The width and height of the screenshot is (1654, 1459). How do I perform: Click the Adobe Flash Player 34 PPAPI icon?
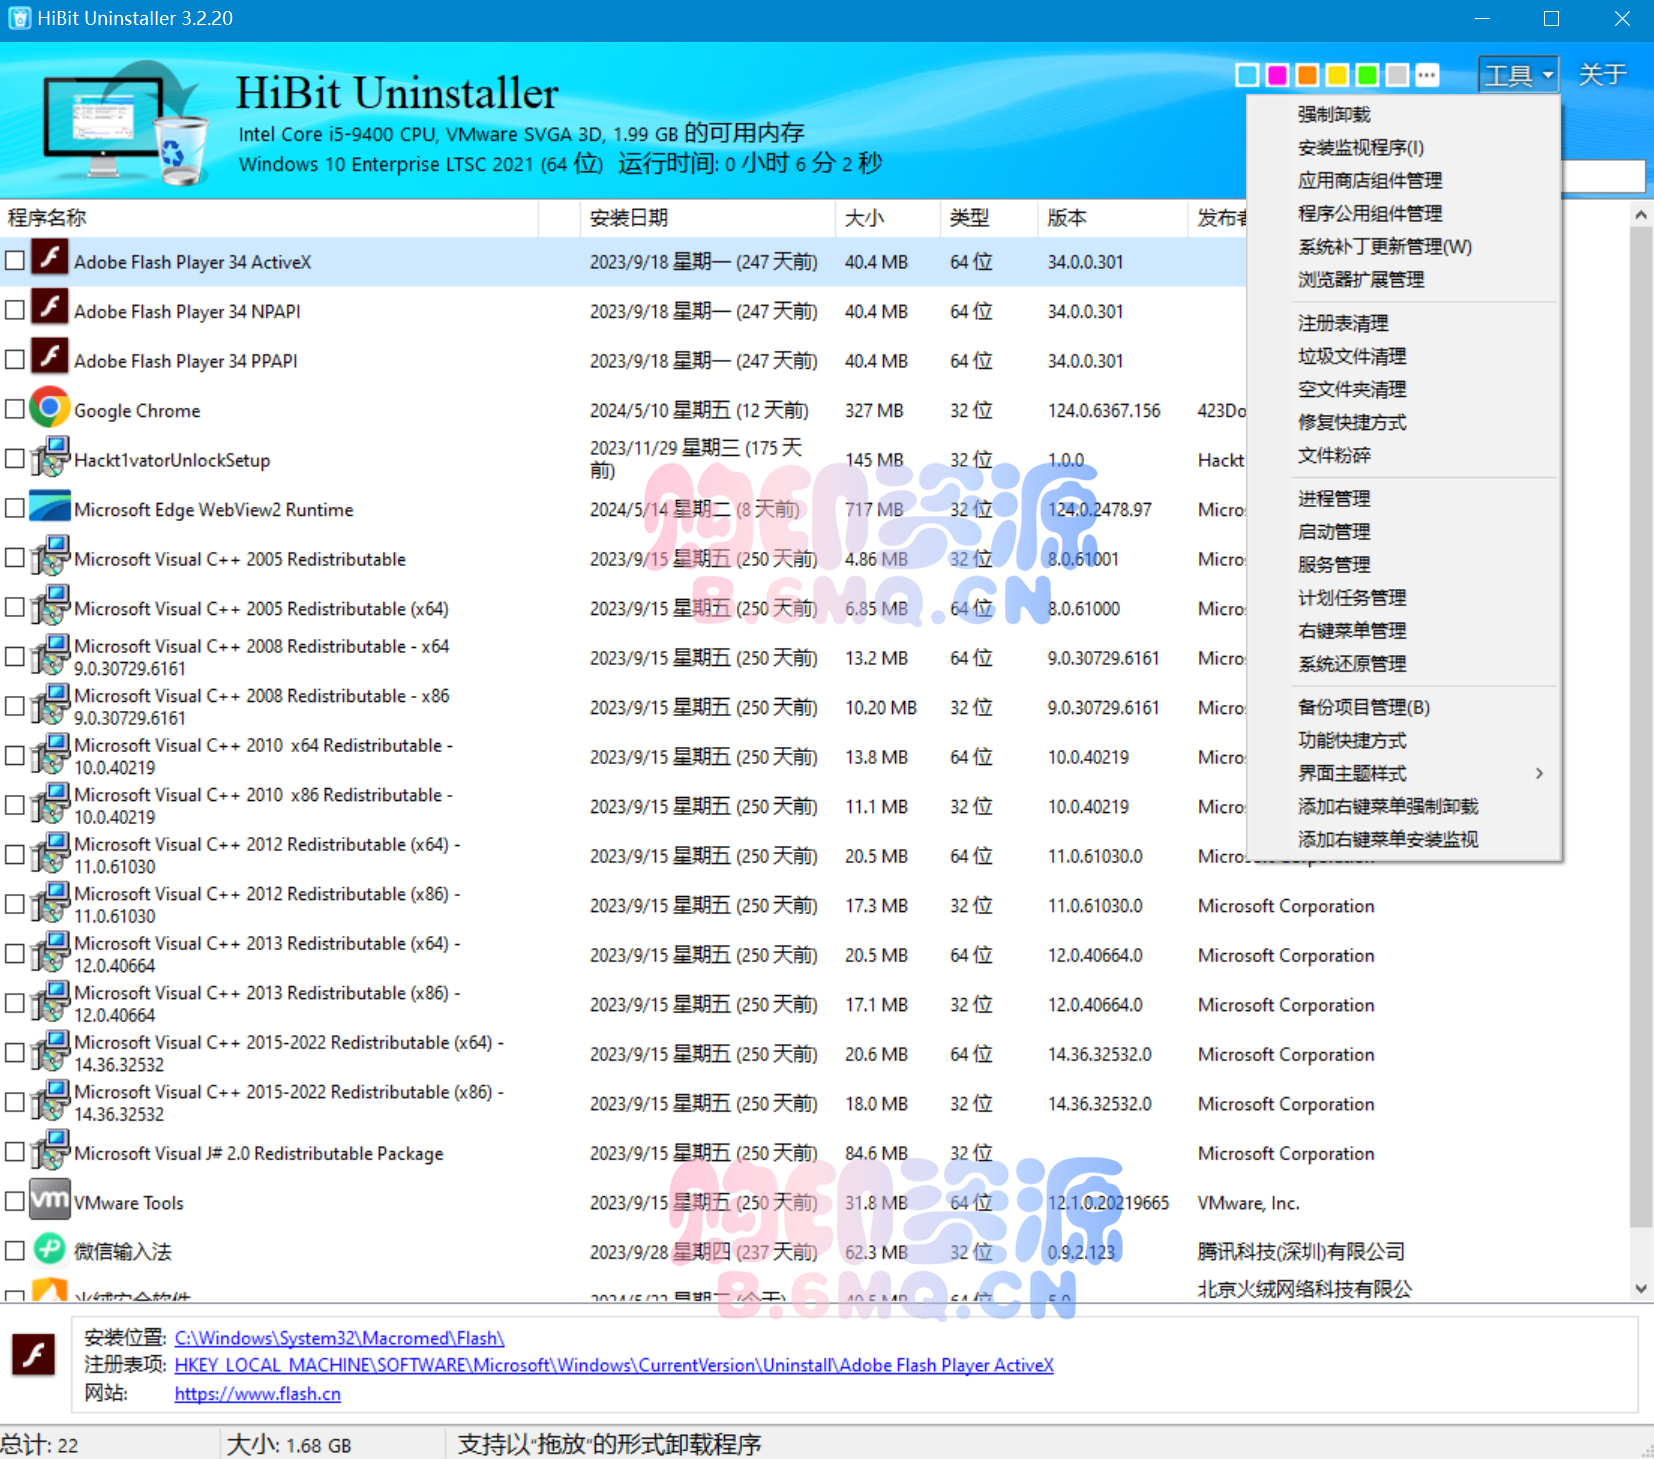(x=50, y=358)
